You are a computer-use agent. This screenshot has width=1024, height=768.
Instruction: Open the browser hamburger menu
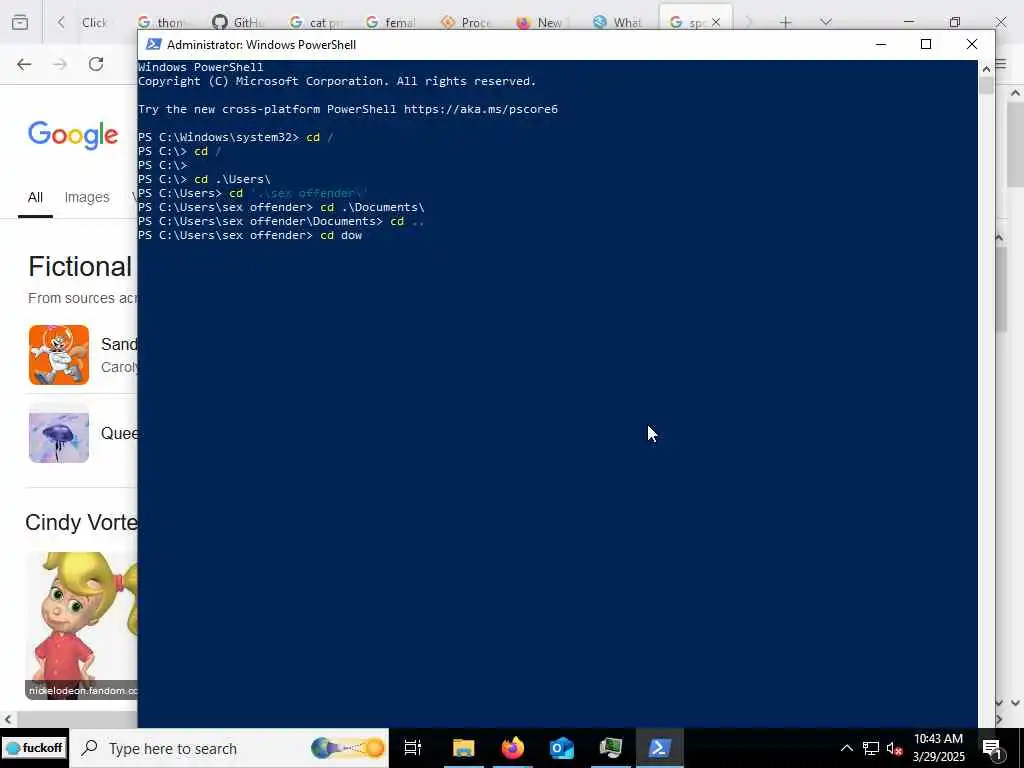pos(1001,64)
